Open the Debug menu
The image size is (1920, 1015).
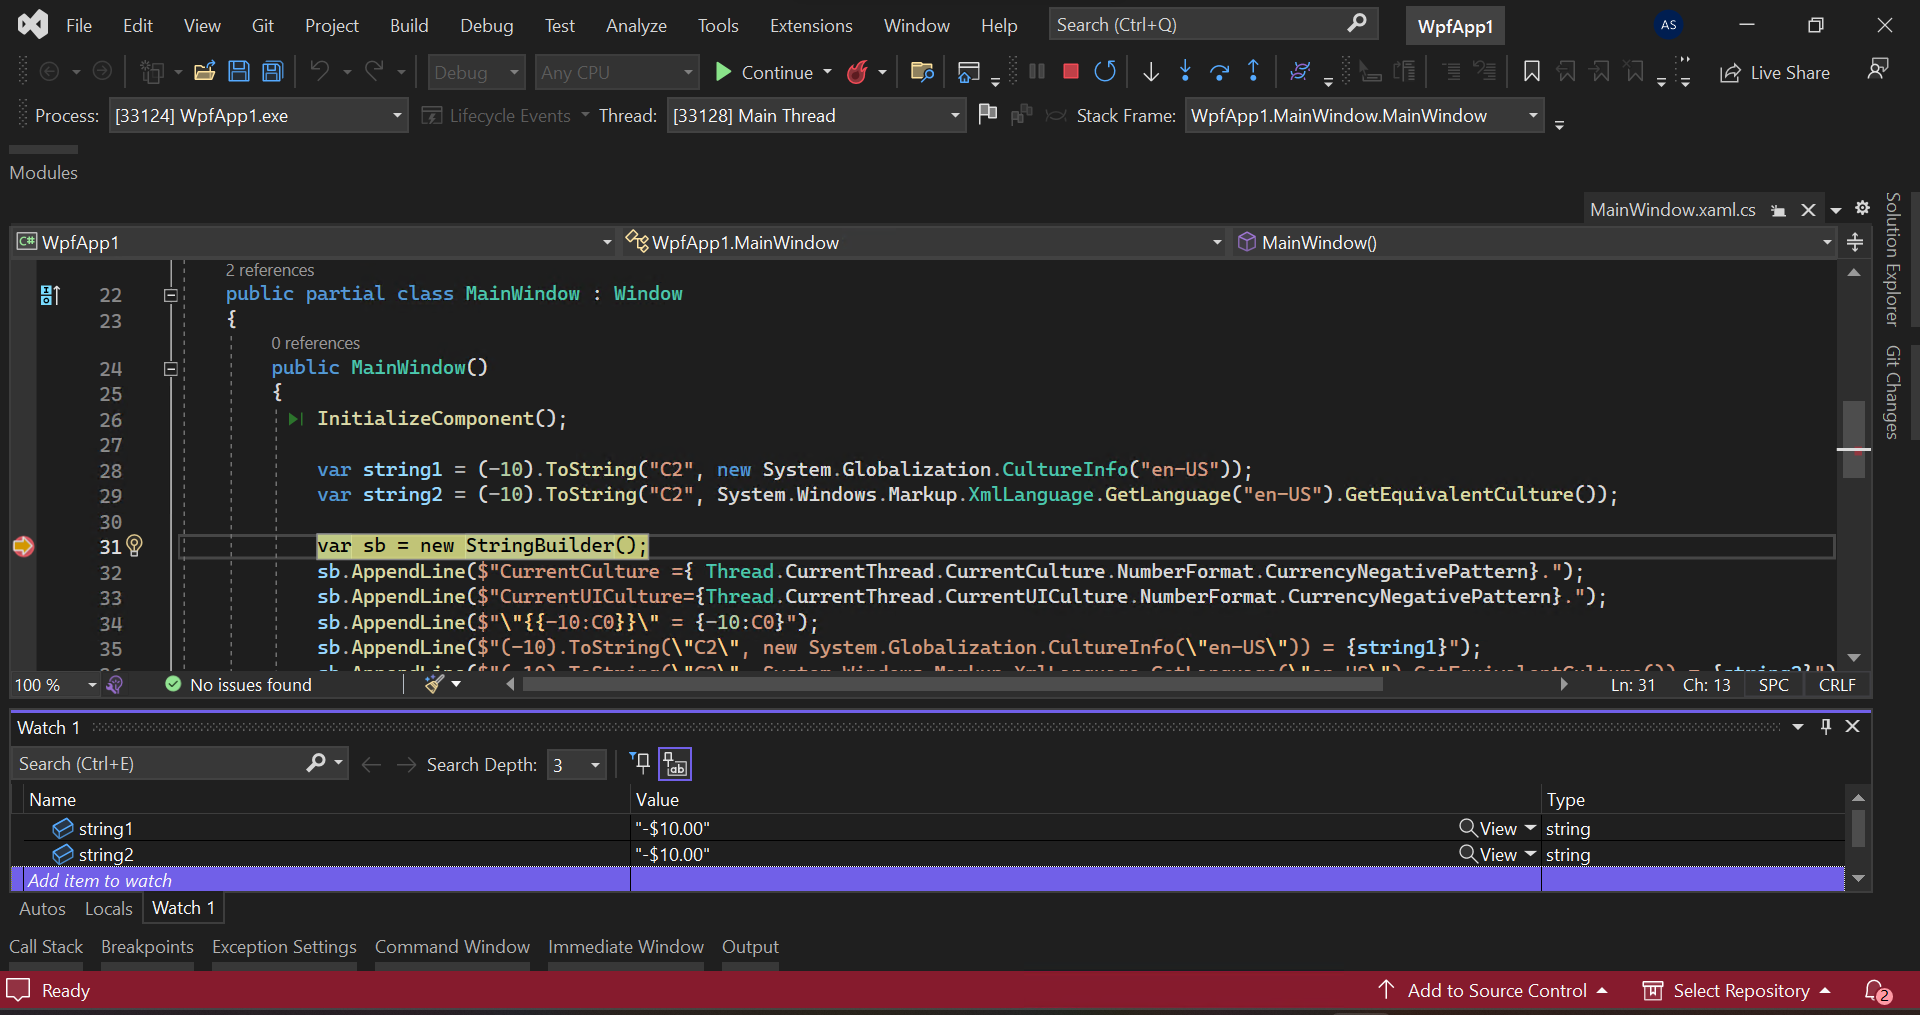[486, 25]
